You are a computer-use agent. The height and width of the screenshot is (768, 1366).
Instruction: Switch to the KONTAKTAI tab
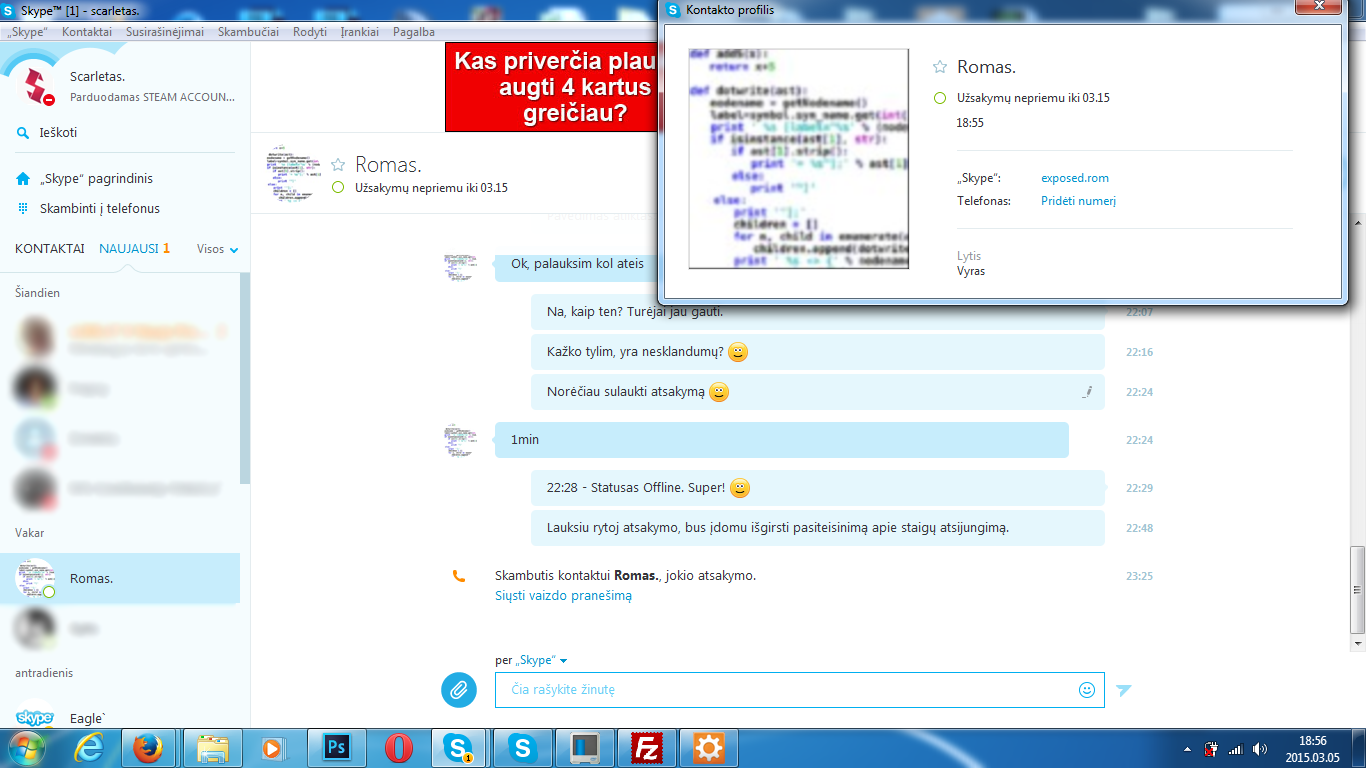pyautogui.click(x=50, y=249)
